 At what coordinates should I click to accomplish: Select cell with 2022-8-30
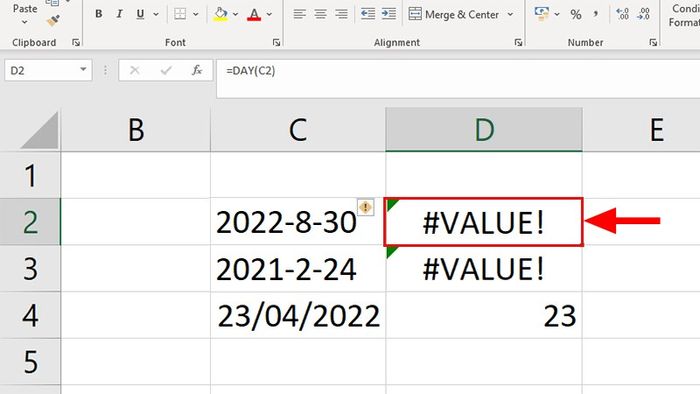pyautogui.click(x=298, y=222)
